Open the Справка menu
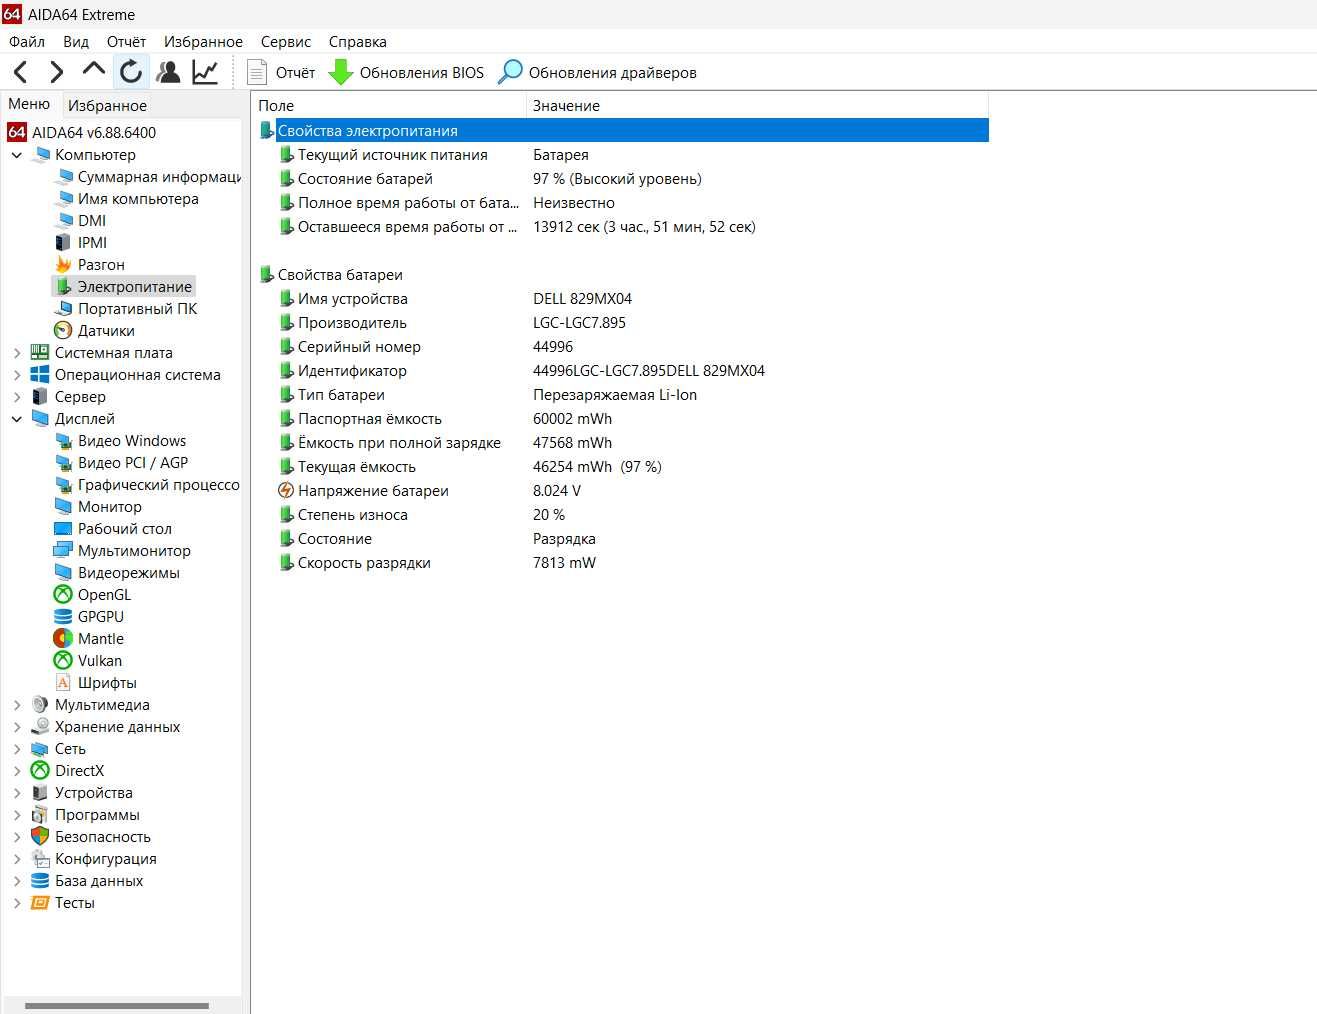Screen dimensions: 1317x1014 (357, 41)
